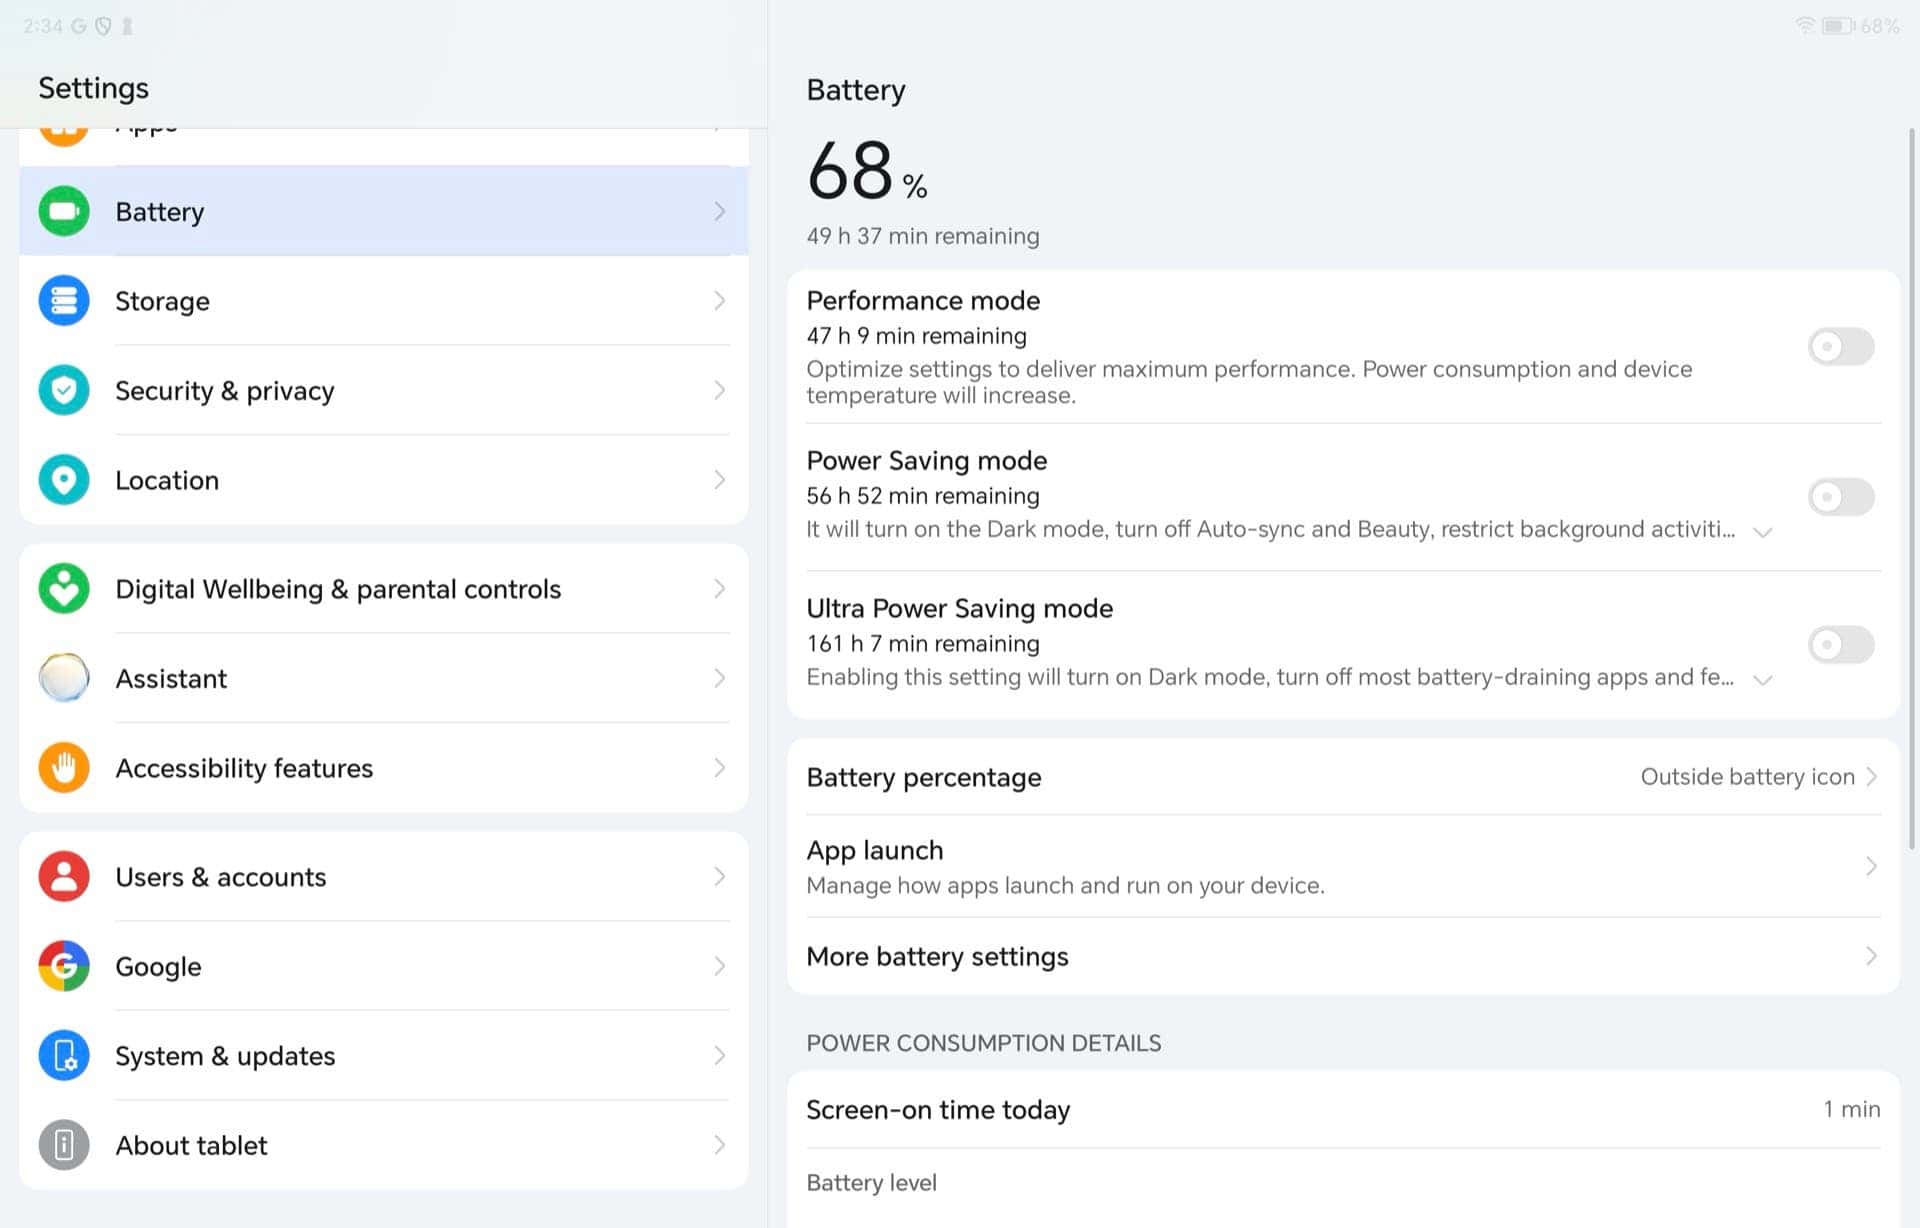Screen dimensions: 1920x1228
Task: Open More battery settings
Action: pyautogui.click(x=1343, y=956)
